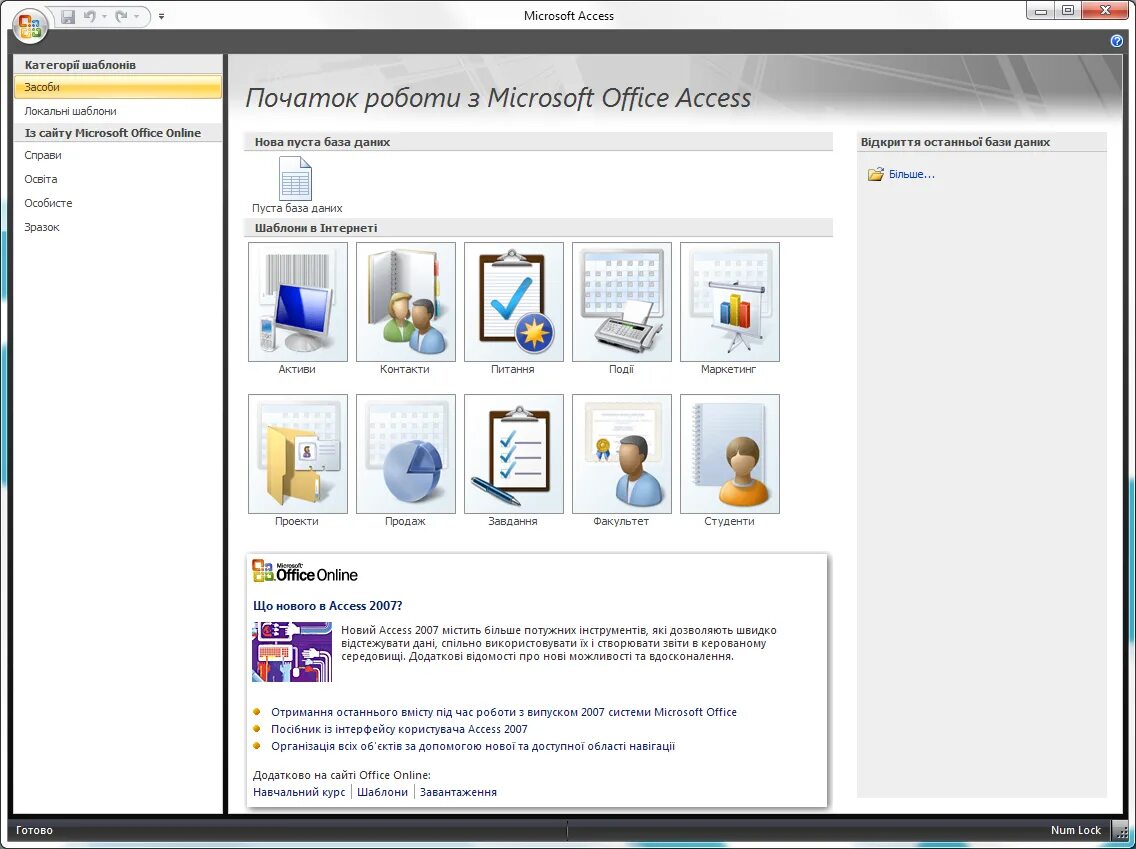Choose the Локальні шаблони category
The image size is (1136, 849).
117,111
